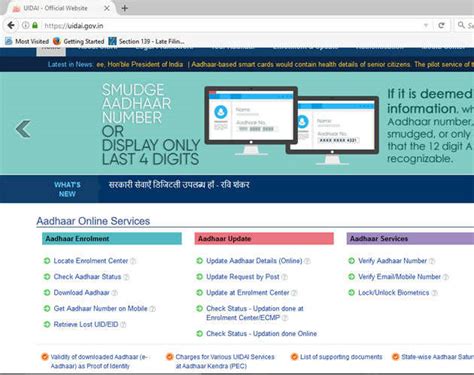Click green arrow icon before Verify Aadhaar Number
The width and height of the screenshot is (474, 375).
[x=351, y=261]
